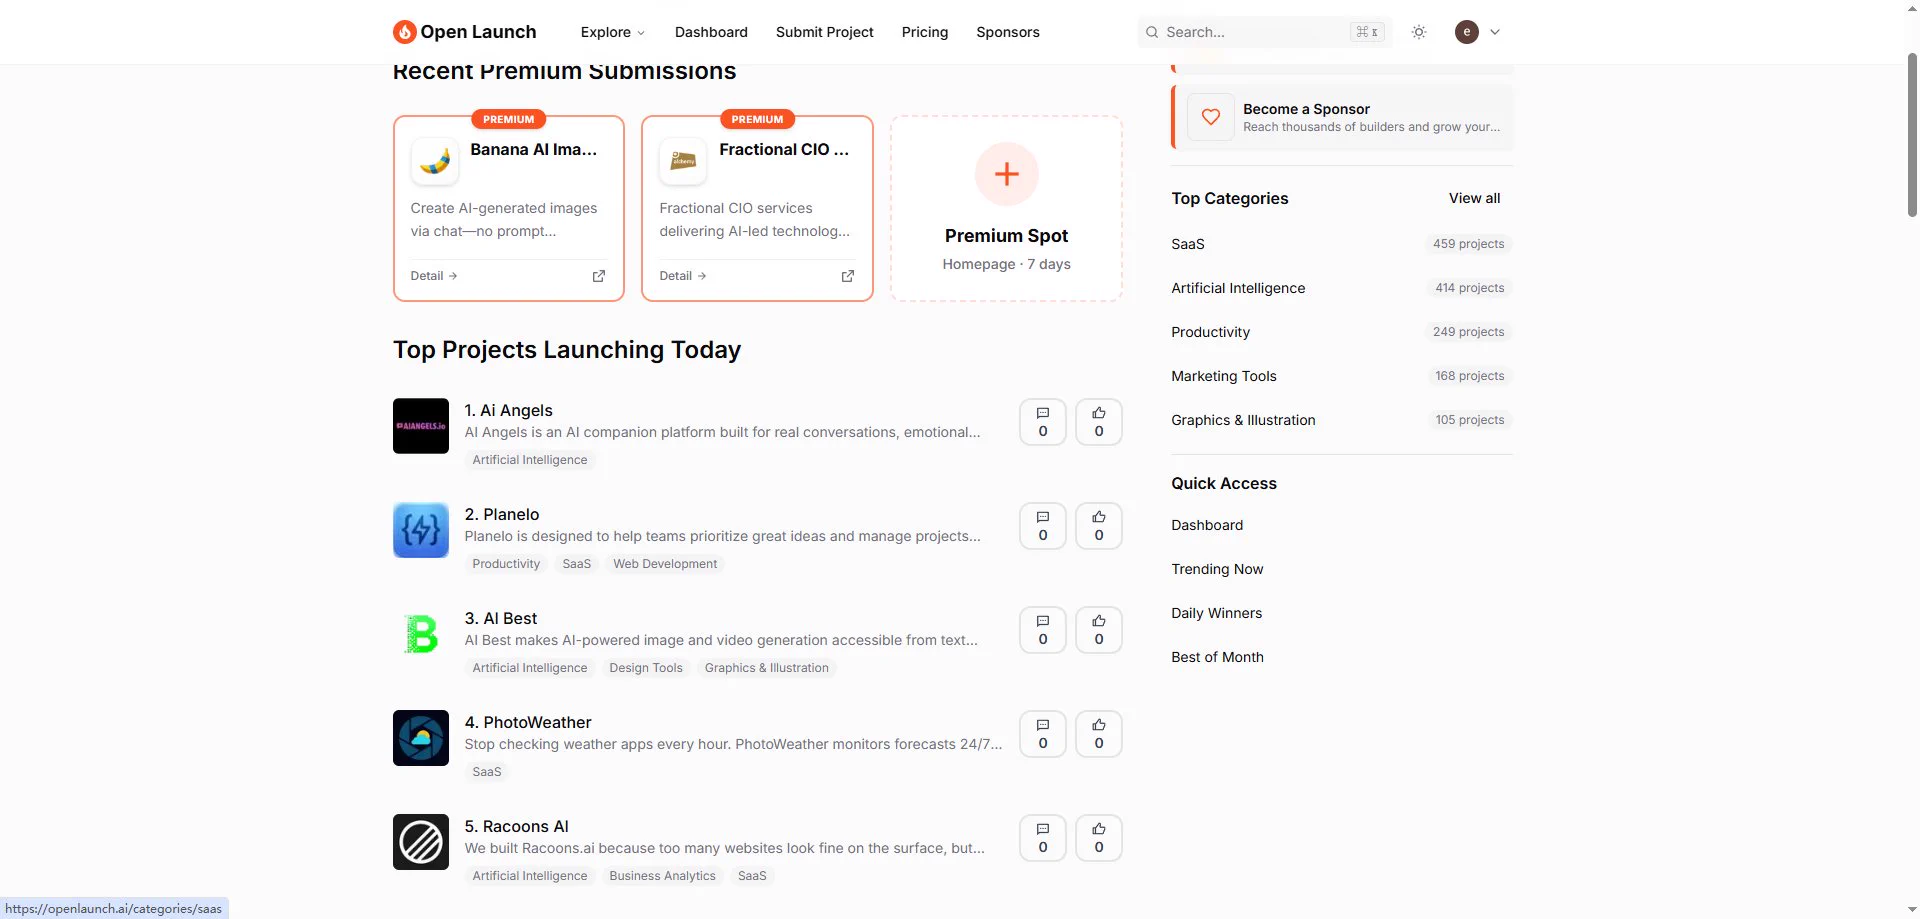Upvote the PhotoWeather project
The width and height of the screenshot is (1920, 919).
[1098, 734]
